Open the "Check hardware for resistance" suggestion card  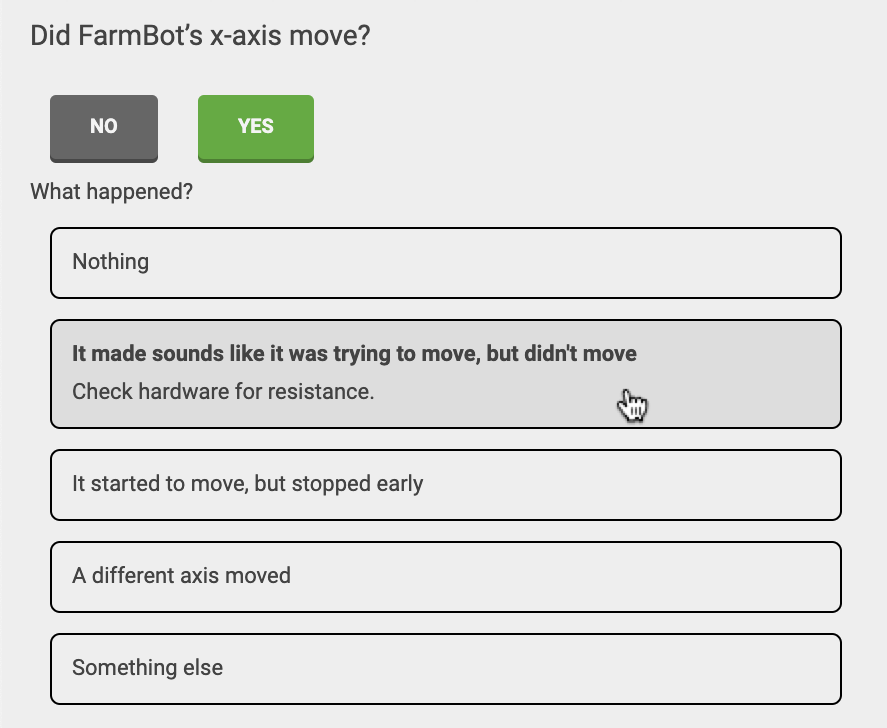(x=445, y=373)
